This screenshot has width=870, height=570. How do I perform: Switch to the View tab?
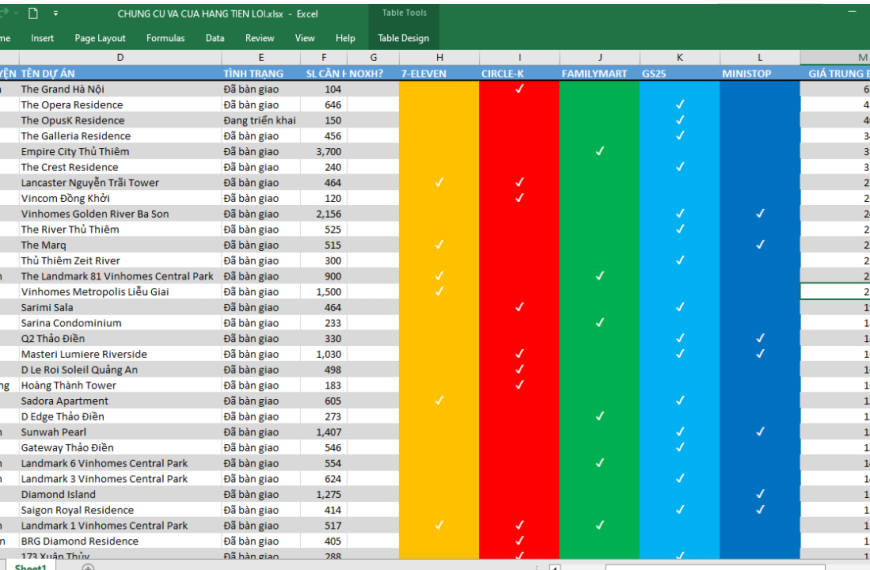tap(305, 38)
